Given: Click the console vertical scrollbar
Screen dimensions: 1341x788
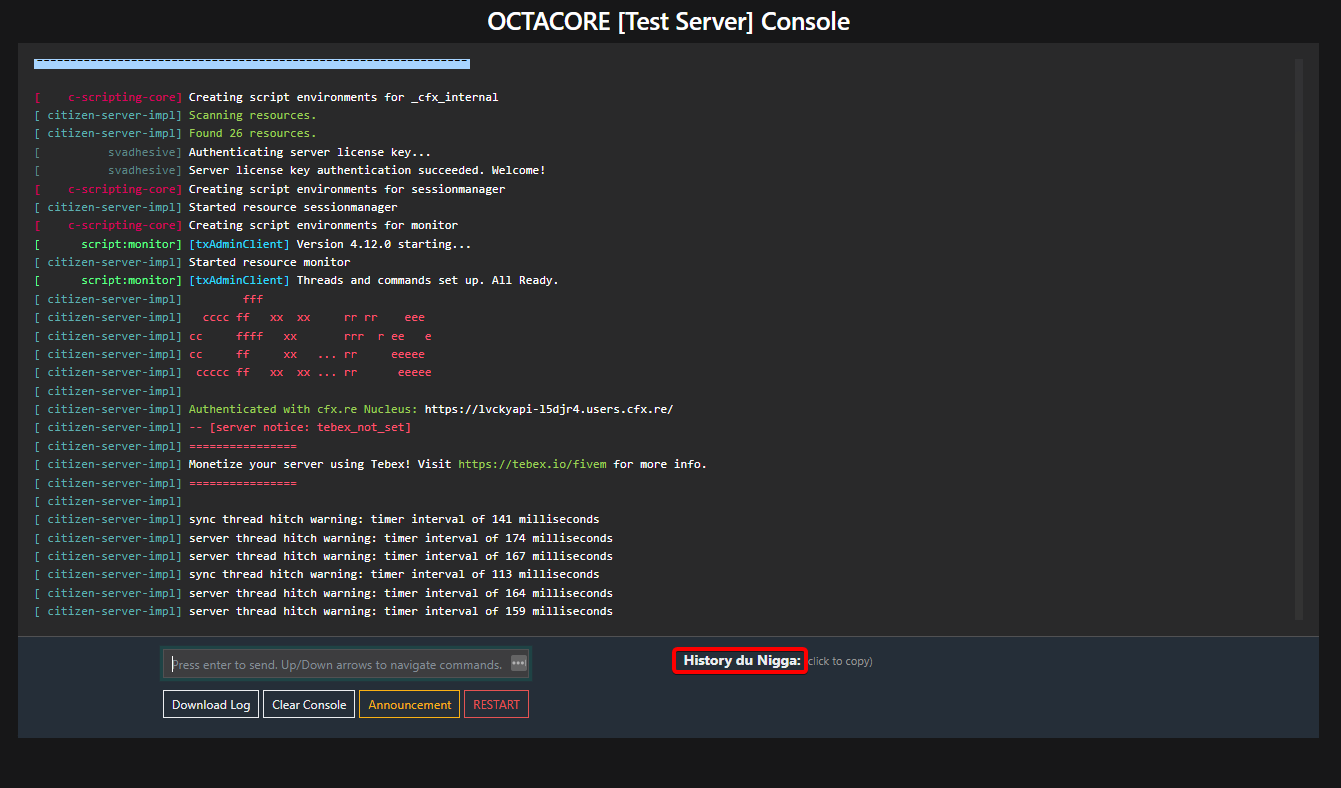Looking at the screenshot, I should coord(1299,338).
